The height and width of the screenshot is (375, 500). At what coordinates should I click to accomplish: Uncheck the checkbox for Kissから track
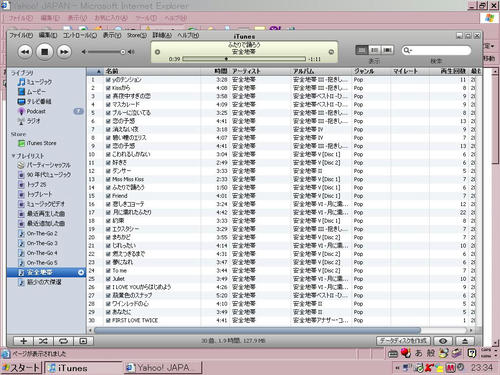point(108,88)
